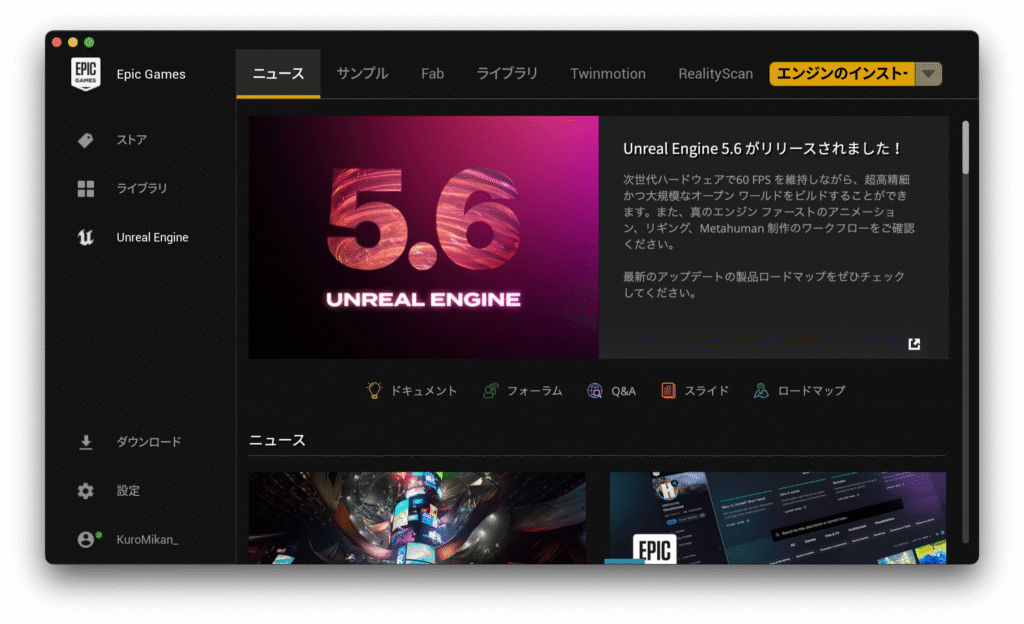Click the ニュース section heading
The image size is (1024, 624).
(x=277, y=441)
